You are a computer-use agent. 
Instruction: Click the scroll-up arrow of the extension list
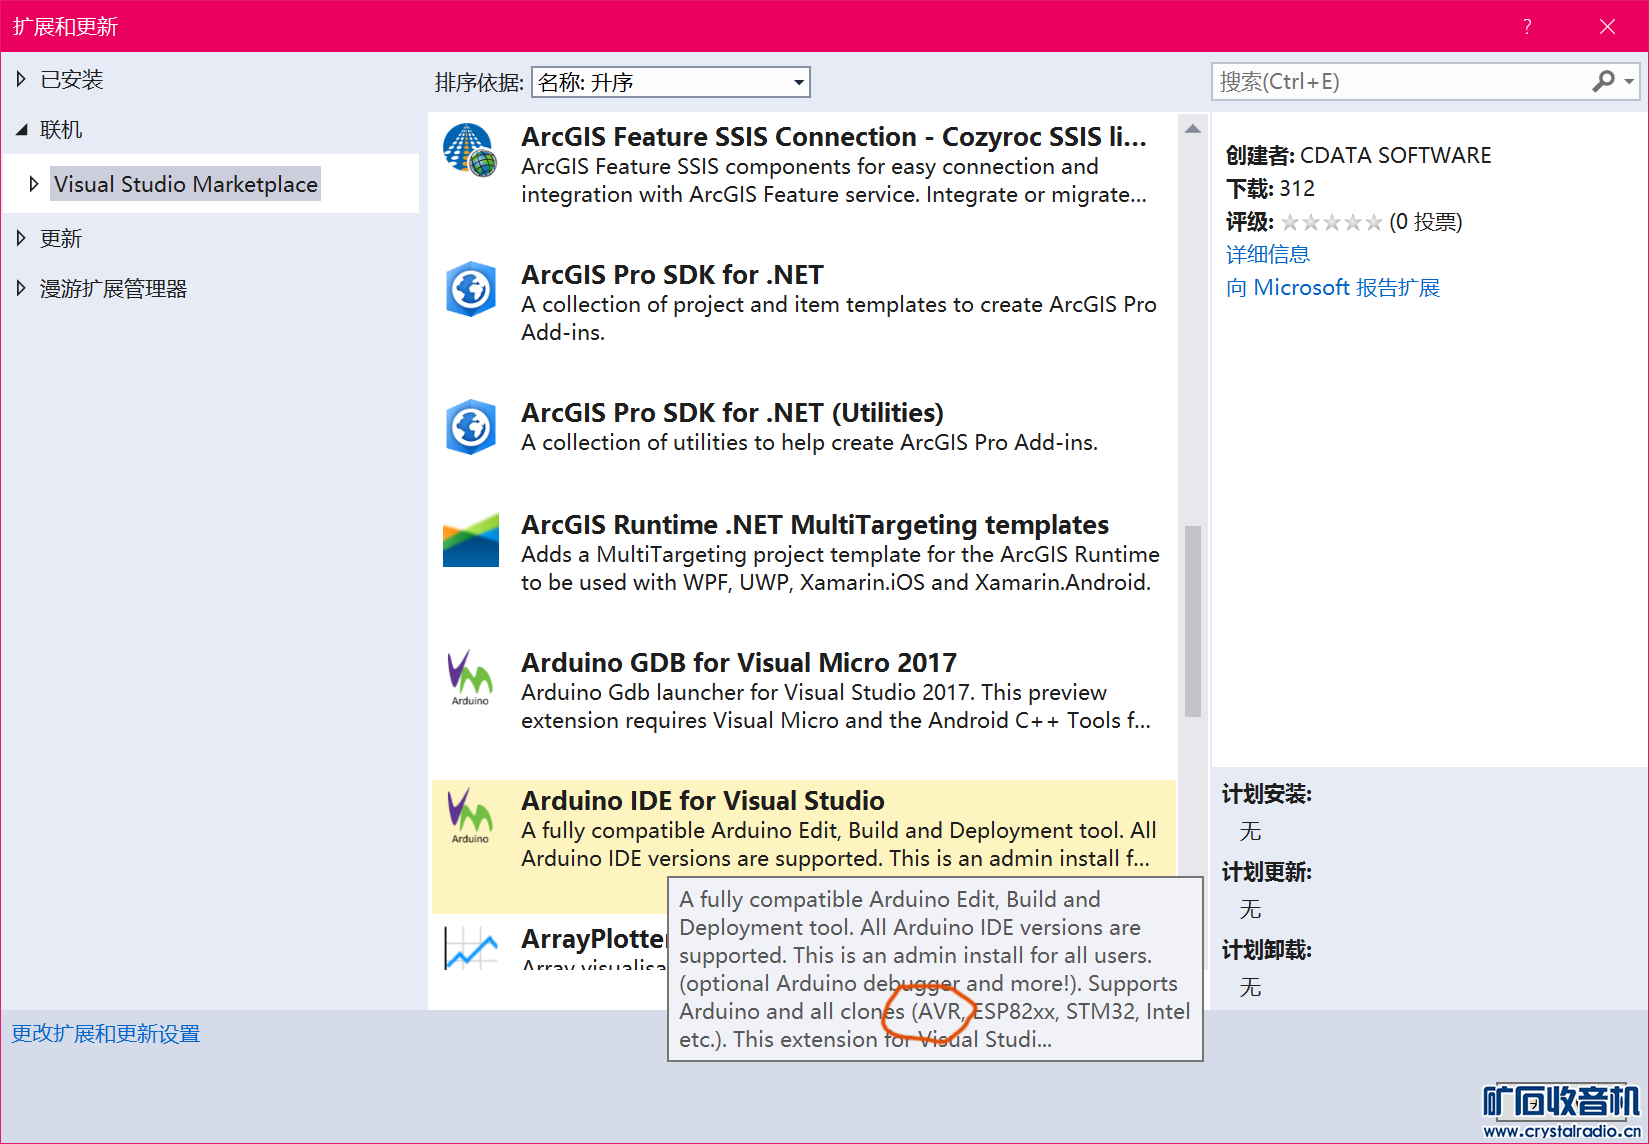click(1192, 129)
